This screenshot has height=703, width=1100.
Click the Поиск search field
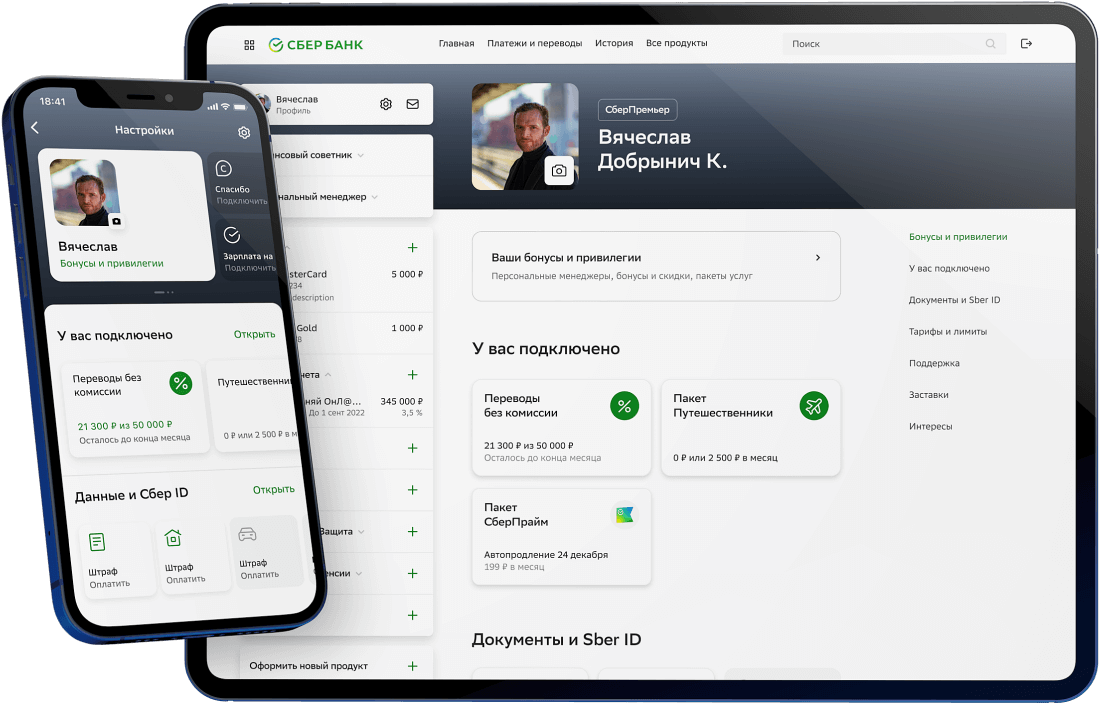click(x=894, y=43)
